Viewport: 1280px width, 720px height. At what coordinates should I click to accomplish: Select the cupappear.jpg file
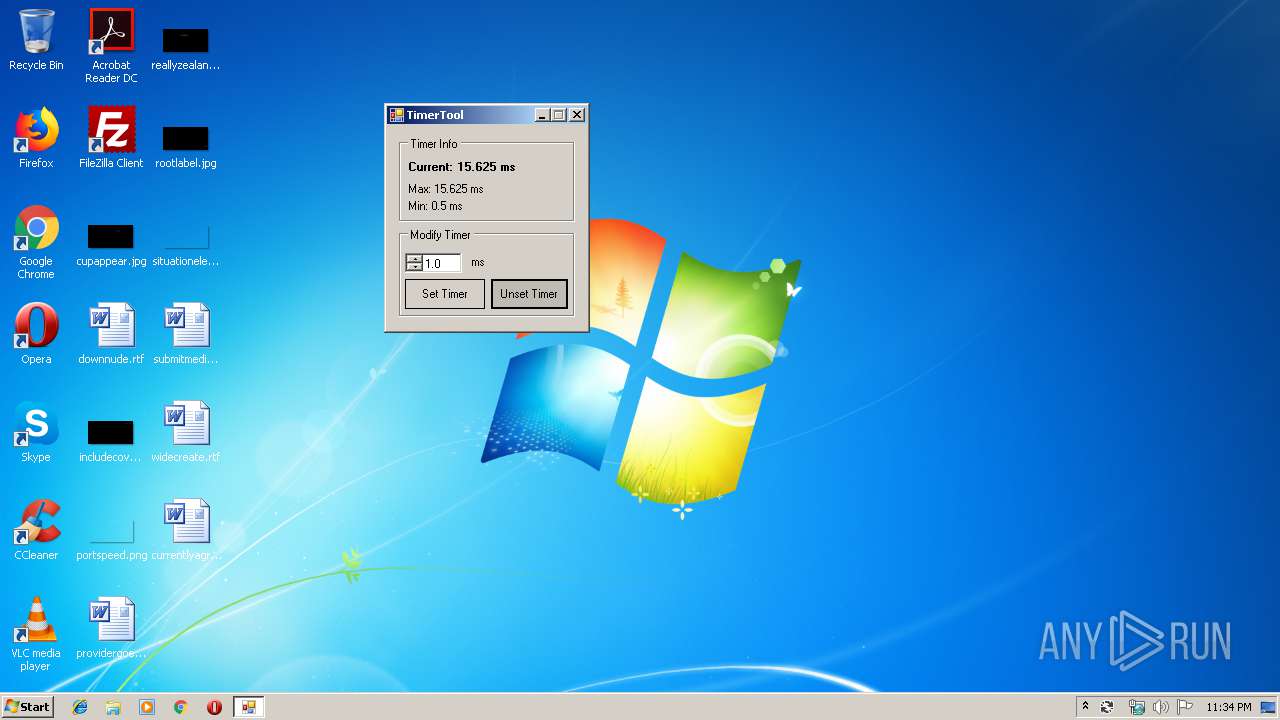(111, 243)
